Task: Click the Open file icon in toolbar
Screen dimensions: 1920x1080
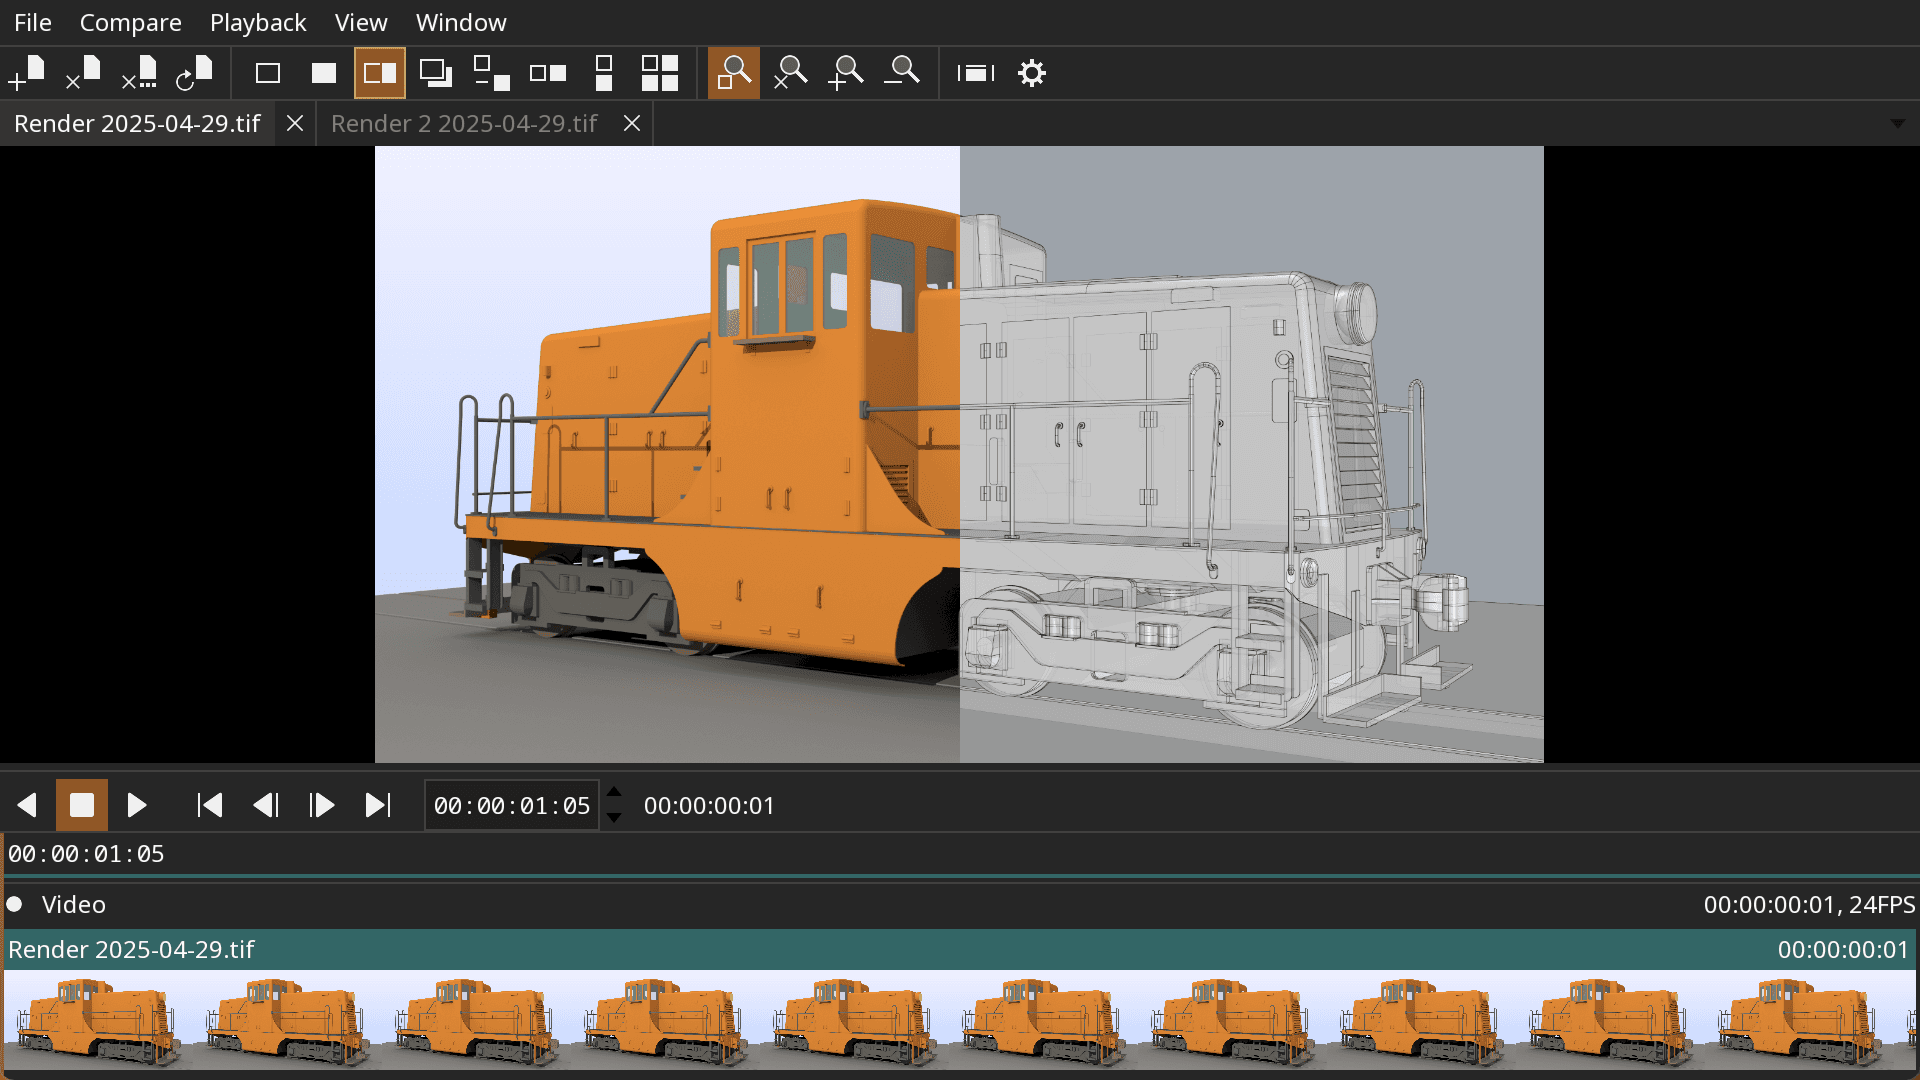Action: tap(27, 73)
